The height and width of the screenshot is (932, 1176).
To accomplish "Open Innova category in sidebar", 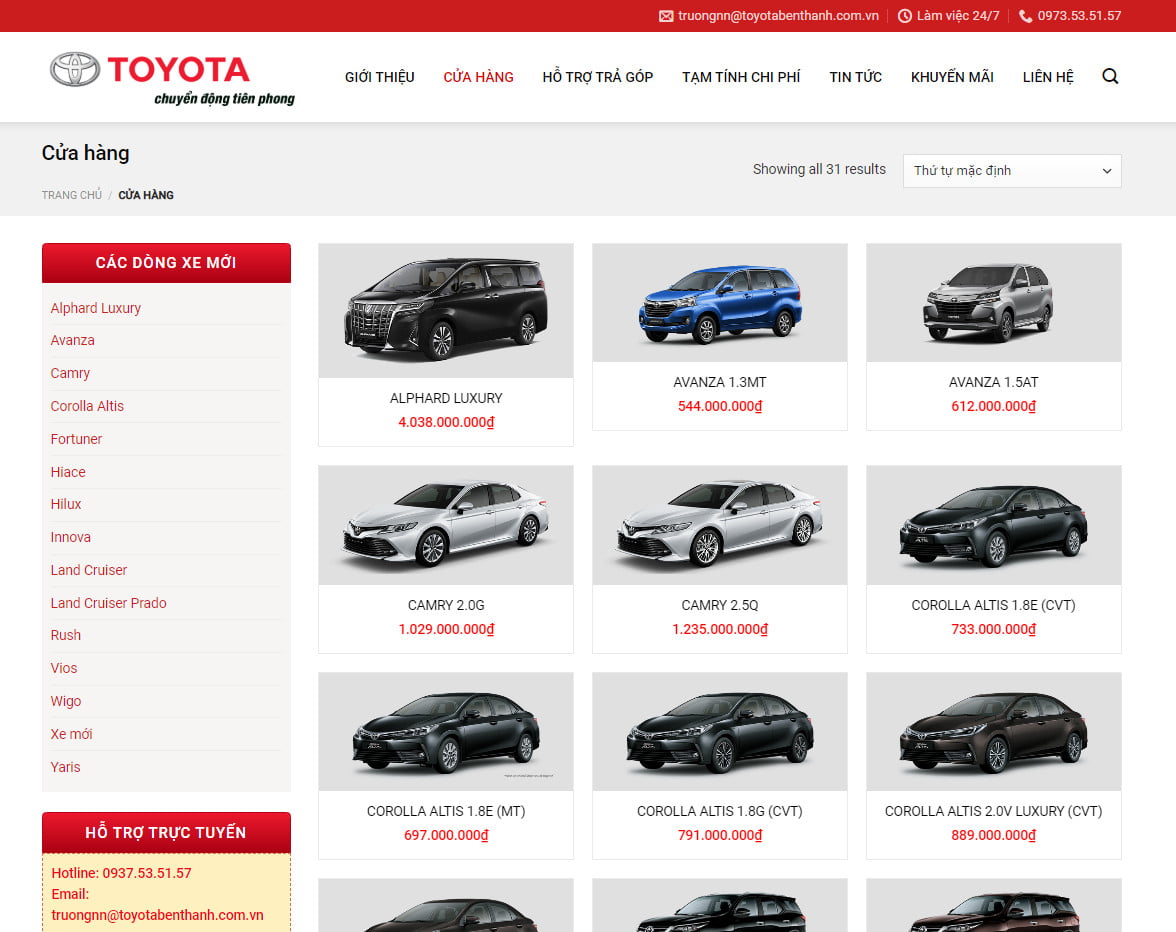I will 70,538.
